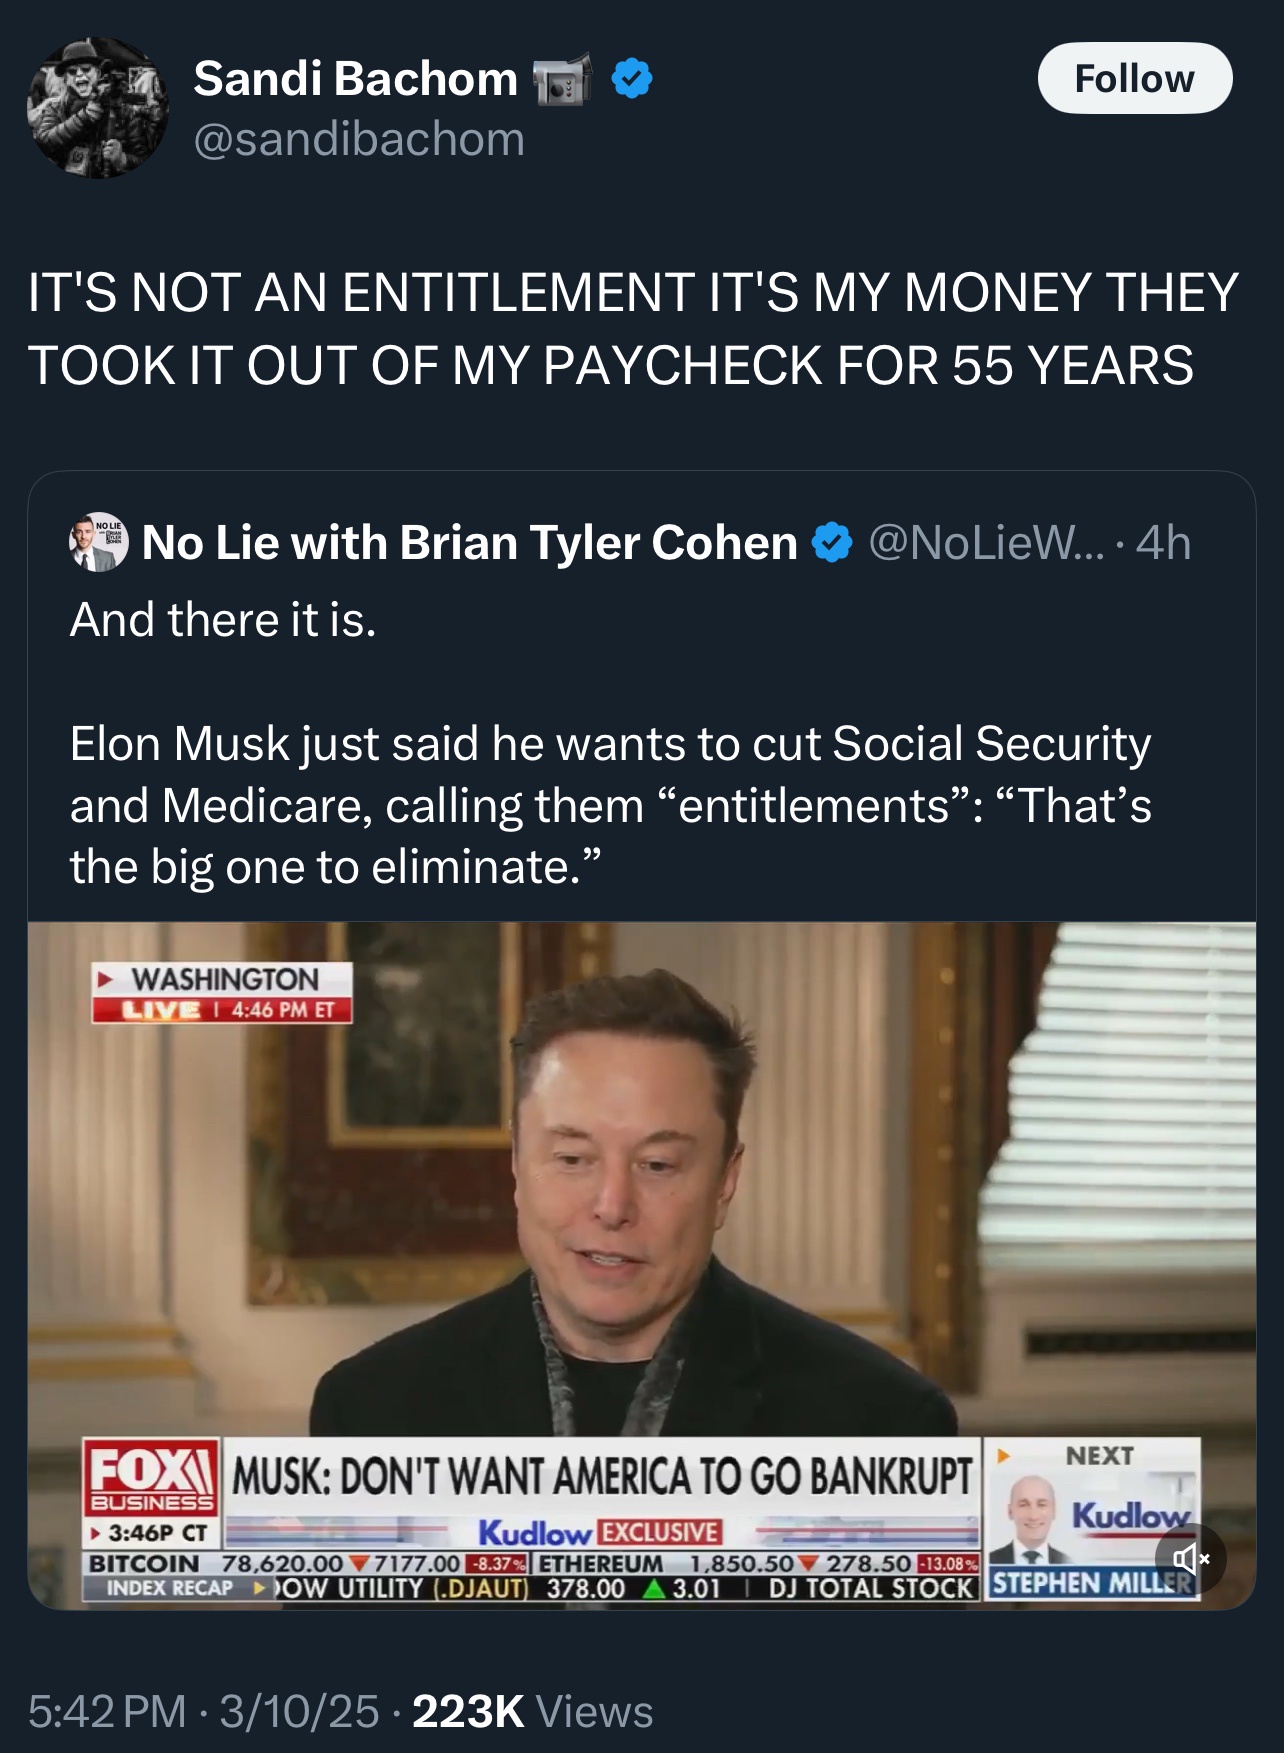Open No Lie with Brian Tyler Cohen's name
The width and height of the screenshot is (1284, 1753).
(469, 543)
